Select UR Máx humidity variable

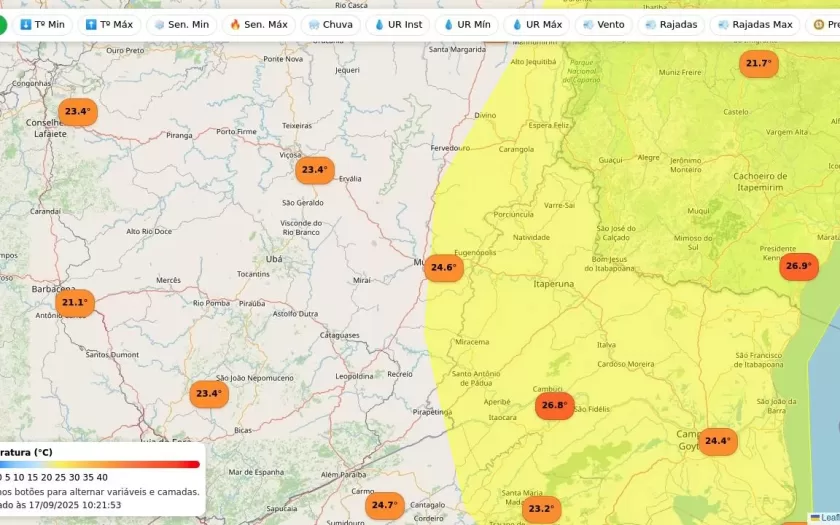(x=537, y=24)
